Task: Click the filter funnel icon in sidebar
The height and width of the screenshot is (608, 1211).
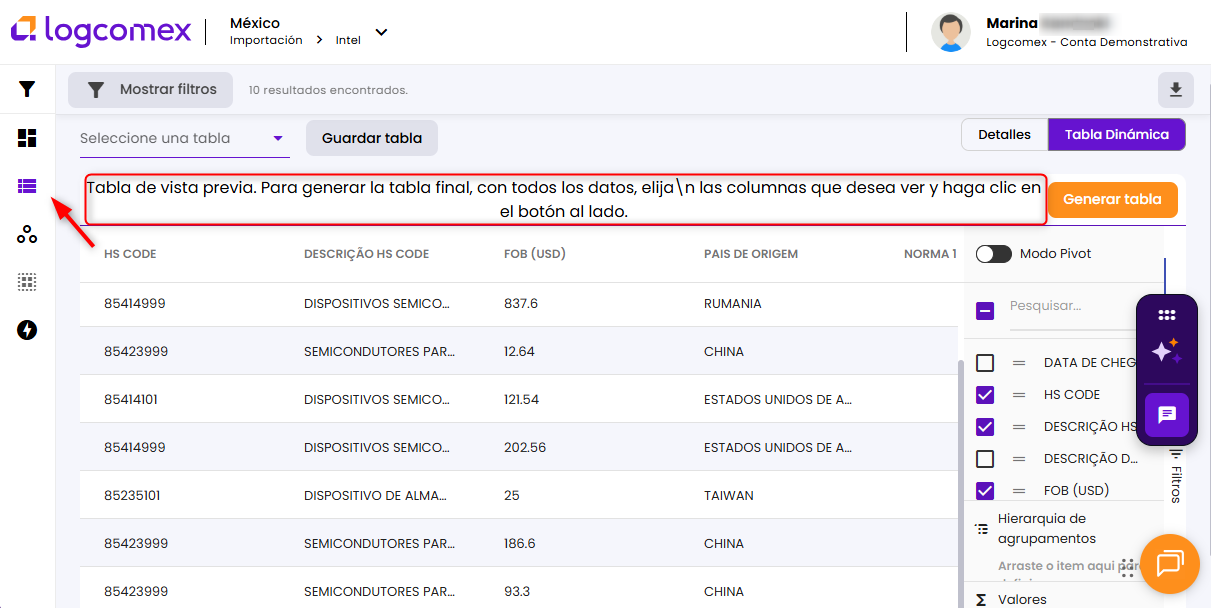Action: pyautogui.click(x=27, y=89)
